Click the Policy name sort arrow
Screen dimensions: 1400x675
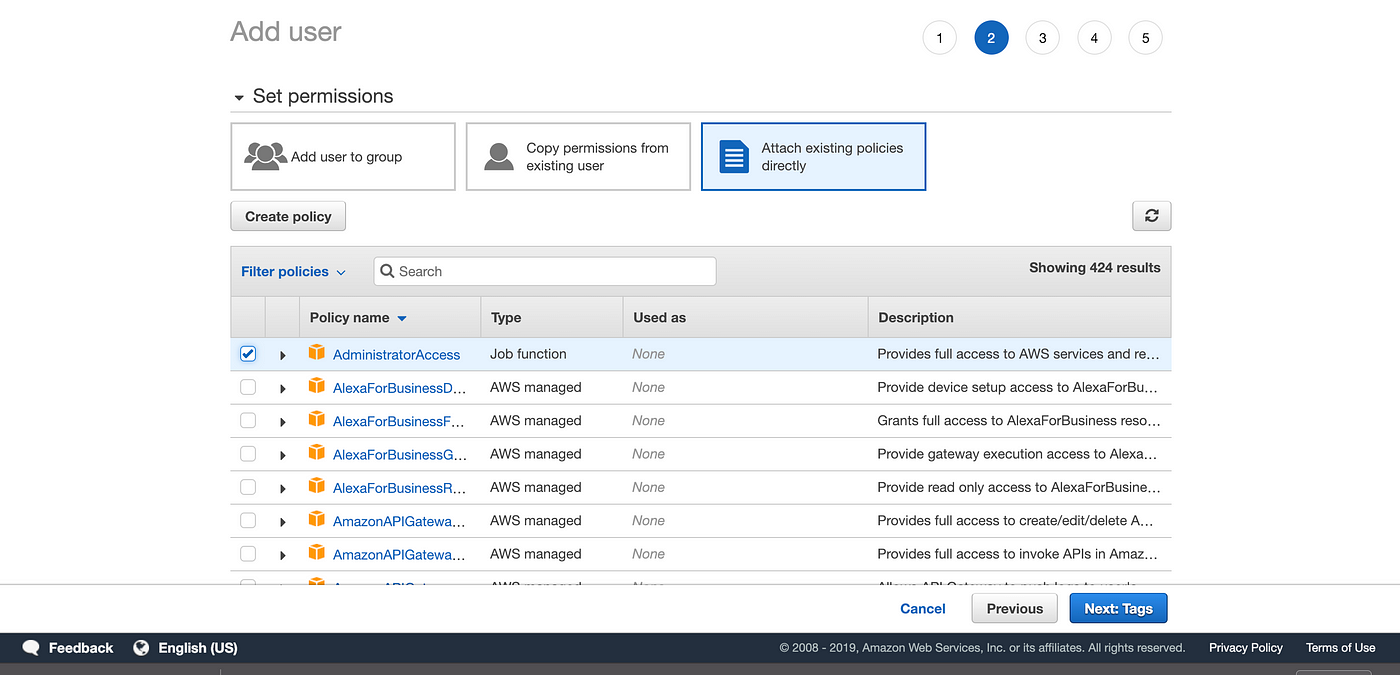(402, 318)
